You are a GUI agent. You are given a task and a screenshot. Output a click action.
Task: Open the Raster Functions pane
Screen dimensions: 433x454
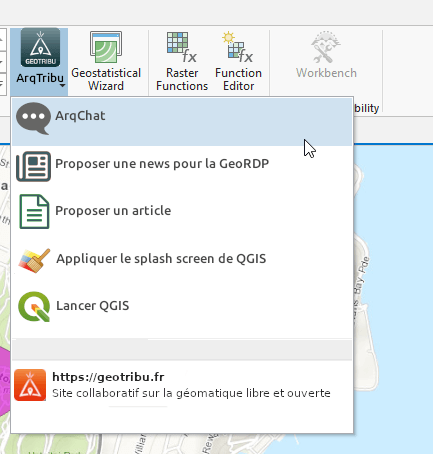click(x=182, y=62)
